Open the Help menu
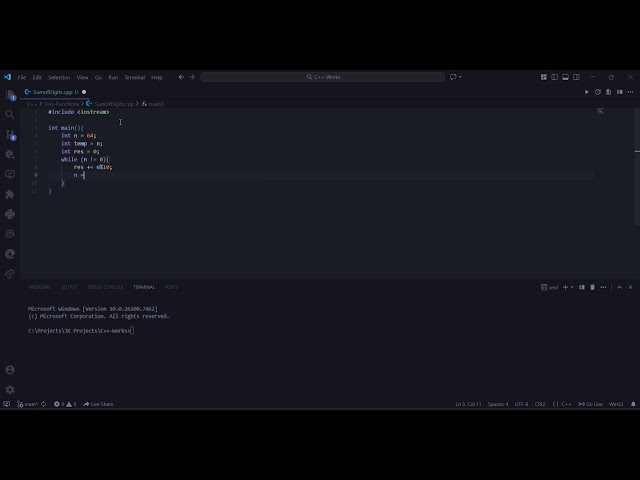640x480 pixels. pyautogui.click(x=157, y=77)
